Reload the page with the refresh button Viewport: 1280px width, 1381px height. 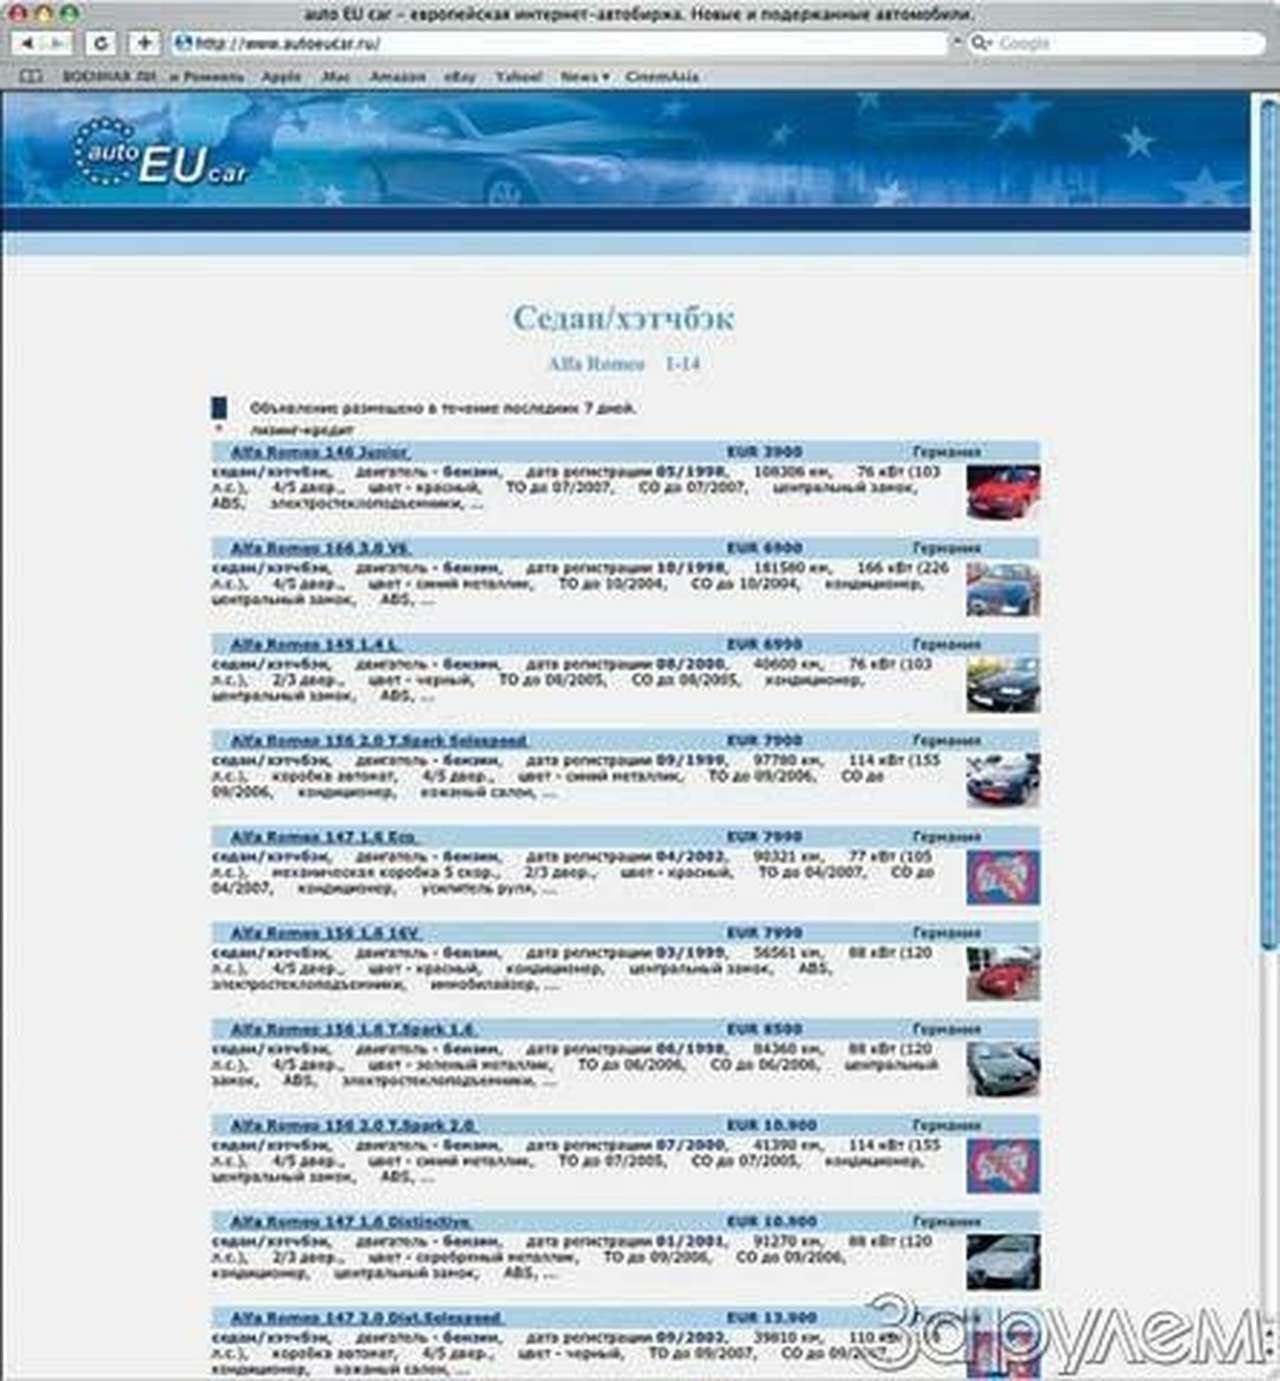point(101,43)
